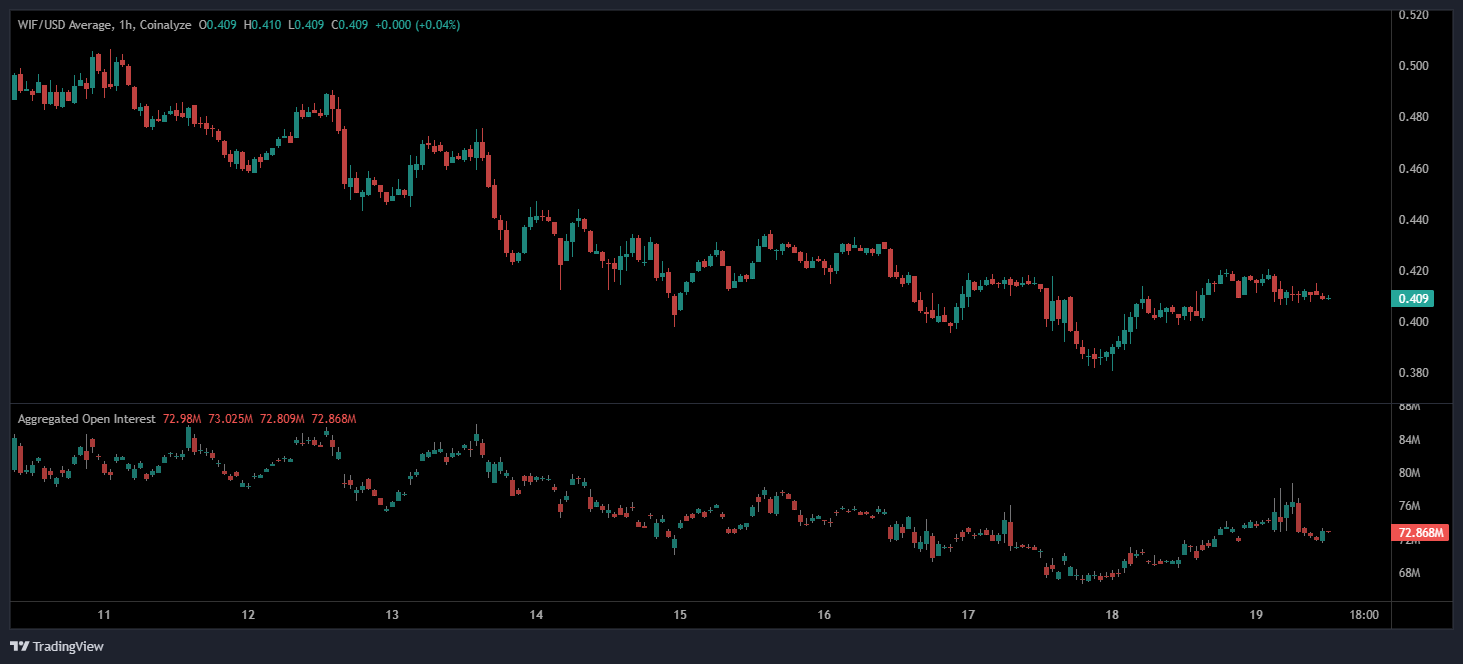Click date label 11 on the time axis
This screenshot has width=1463, height=664.
tap(103, 615)
